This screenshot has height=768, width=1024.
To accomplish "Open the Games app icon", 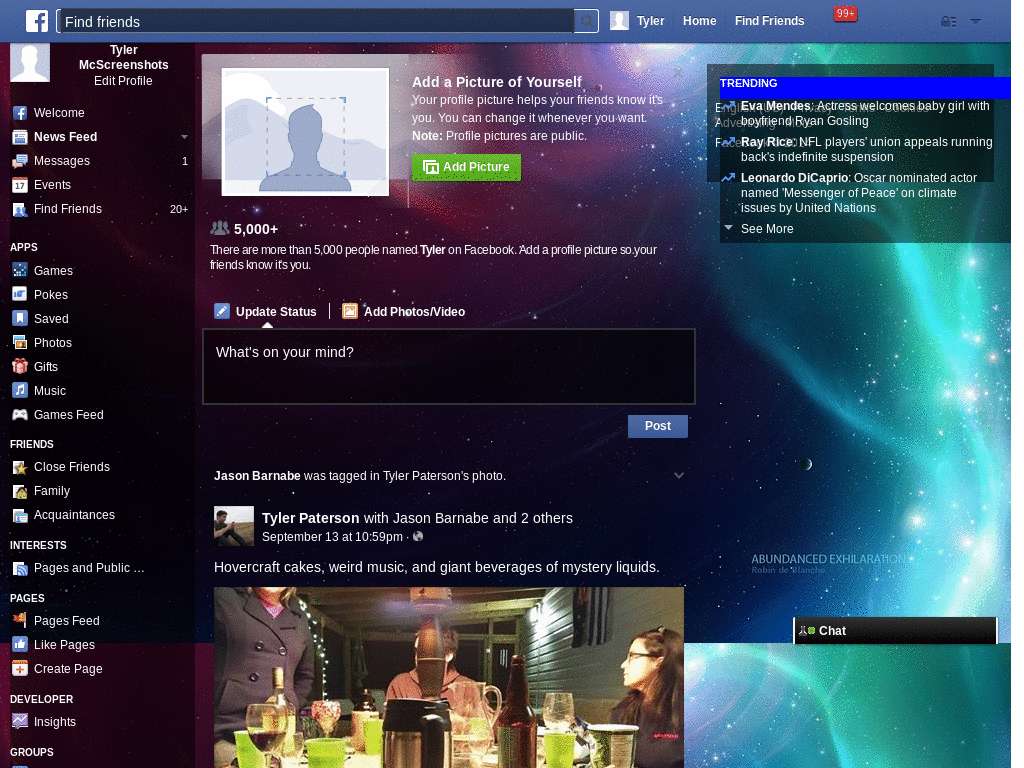I will pyautogui.click(x=20, y=270).
